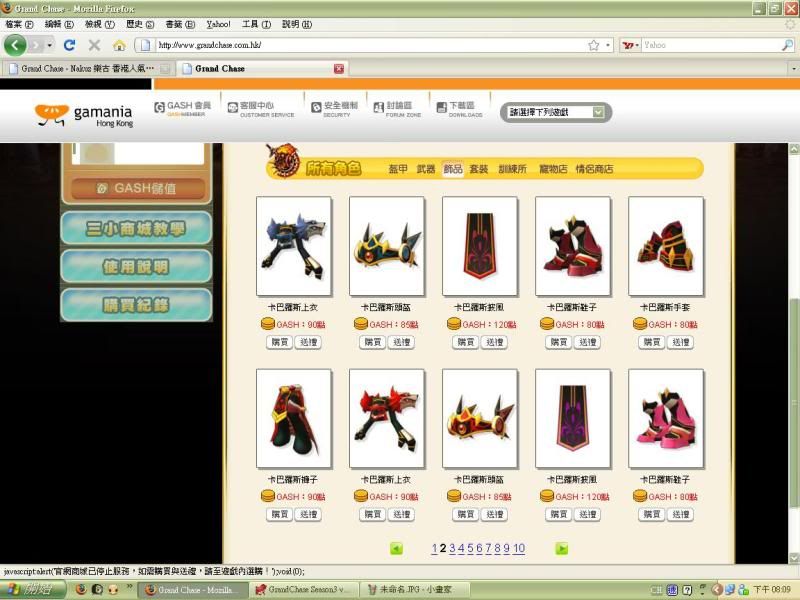Close the active Grand Chase tab
Image resolution: width=800 pixels, height=600 pixels.
pyautogui.click(x=339, y=68)
